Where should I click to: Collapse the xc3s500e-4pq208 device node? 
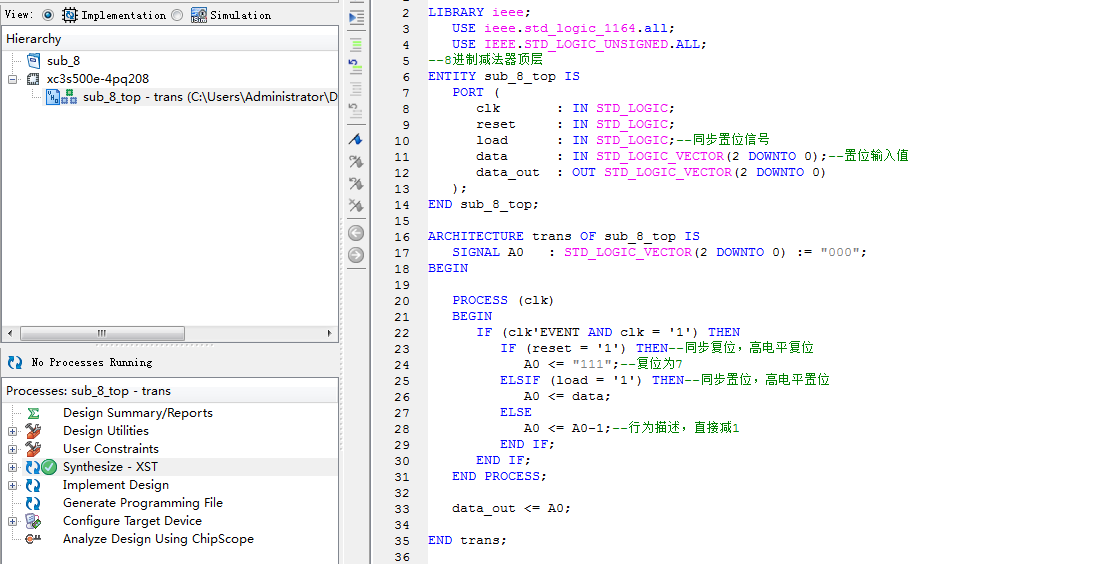coord(13,79)
